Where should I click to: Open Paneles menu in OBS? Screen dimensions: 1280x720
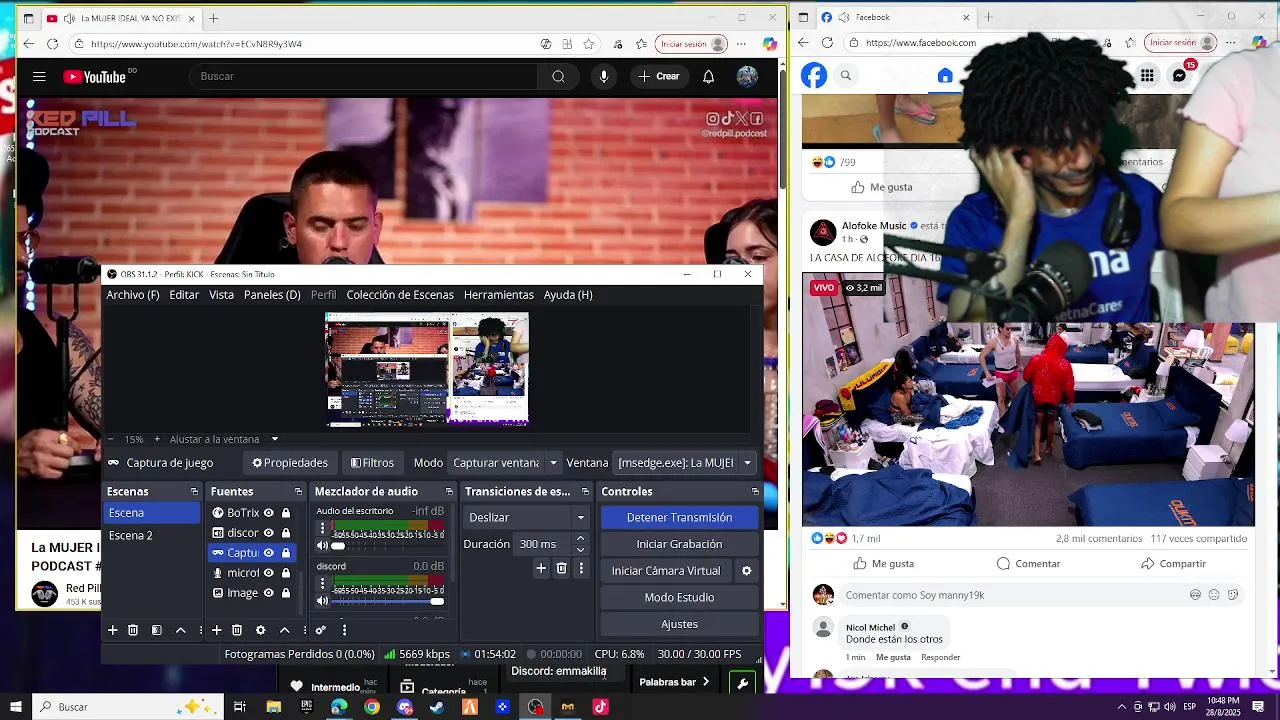point(272,295)
